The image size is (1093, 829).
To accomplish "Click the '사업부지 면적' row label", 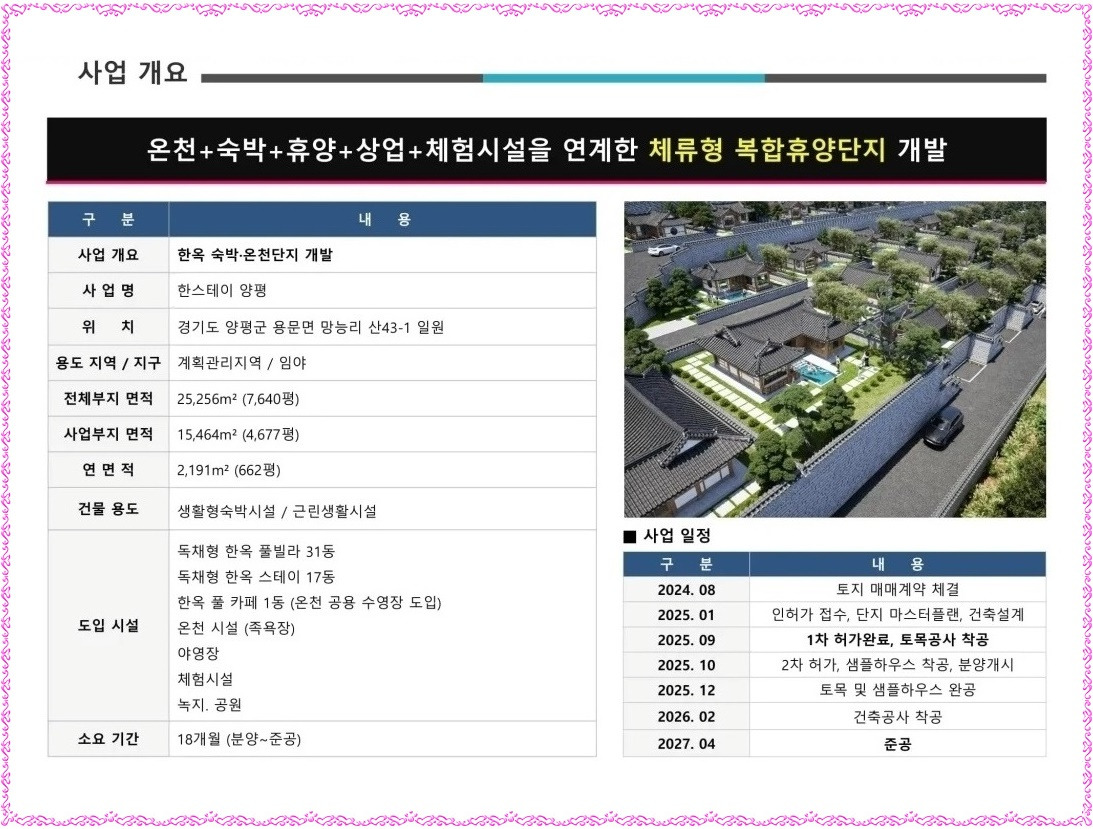I will 108,434.
